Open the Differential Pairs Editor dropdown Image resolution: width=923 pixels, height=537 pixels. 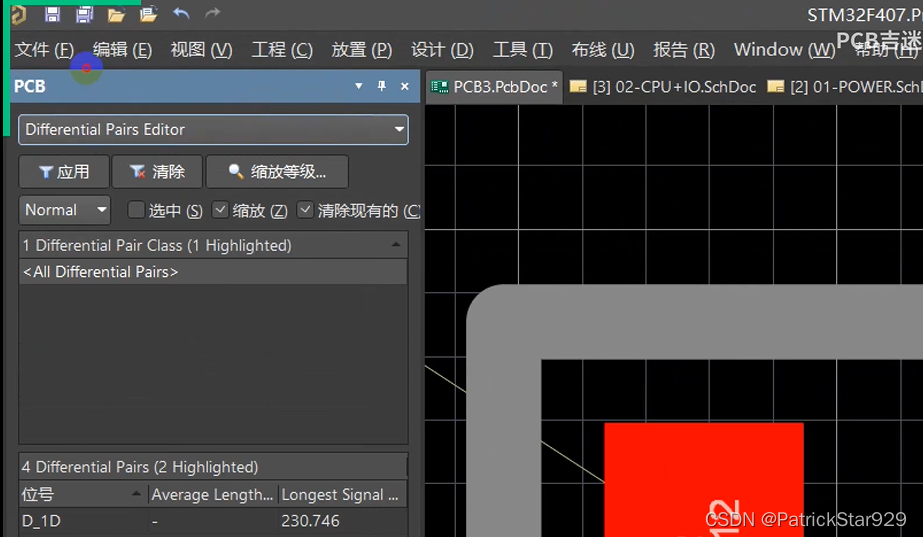(213, 129)
